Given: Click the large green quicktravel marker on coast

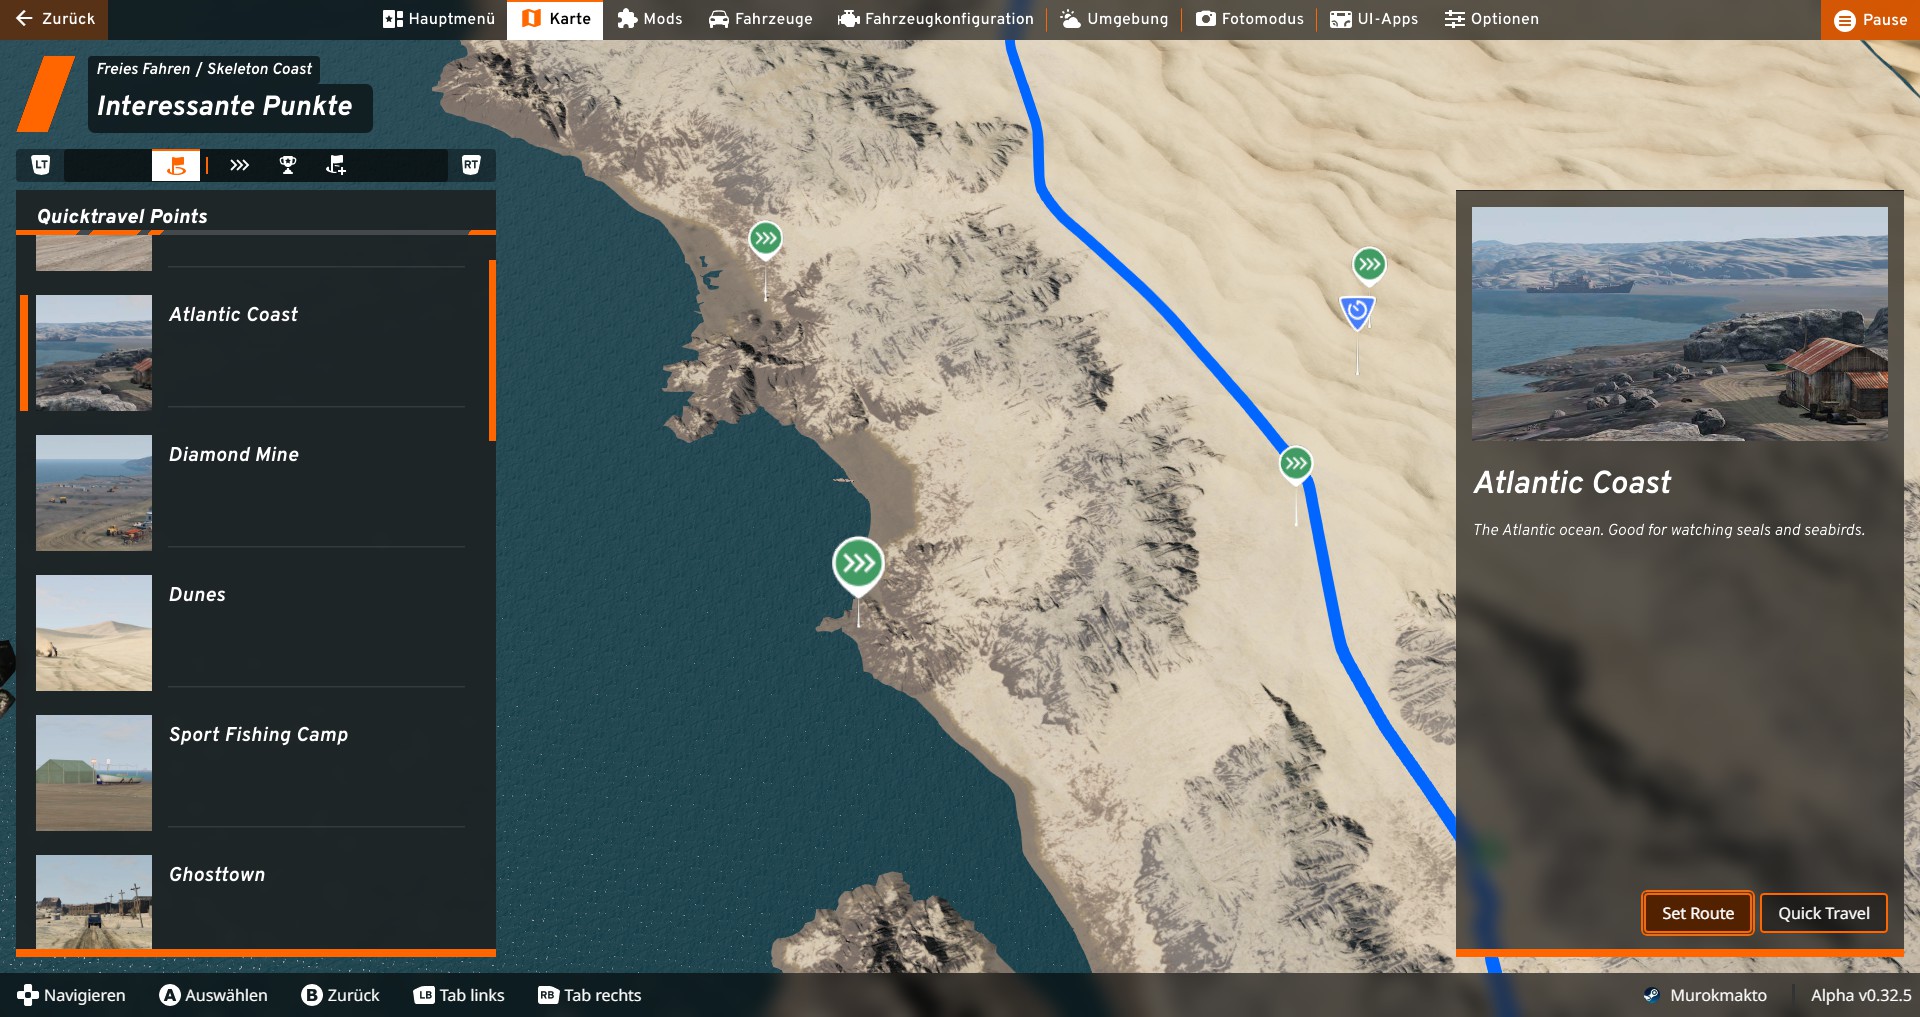Looking at the screenshot, I should pyautogui.click(x=858, y=565).
